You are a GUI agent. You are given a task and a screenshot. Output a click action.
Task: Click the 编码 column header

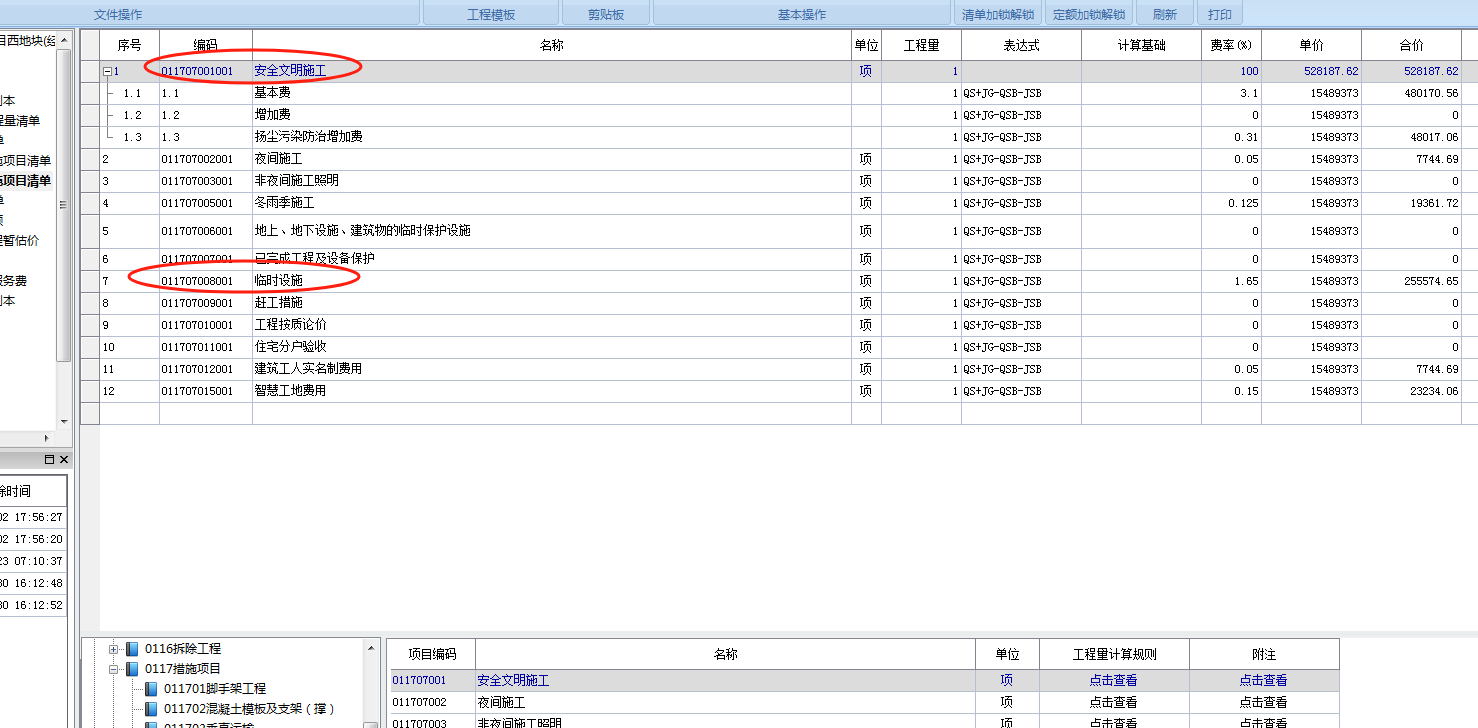pyautogui.click(x=205, y=46)
